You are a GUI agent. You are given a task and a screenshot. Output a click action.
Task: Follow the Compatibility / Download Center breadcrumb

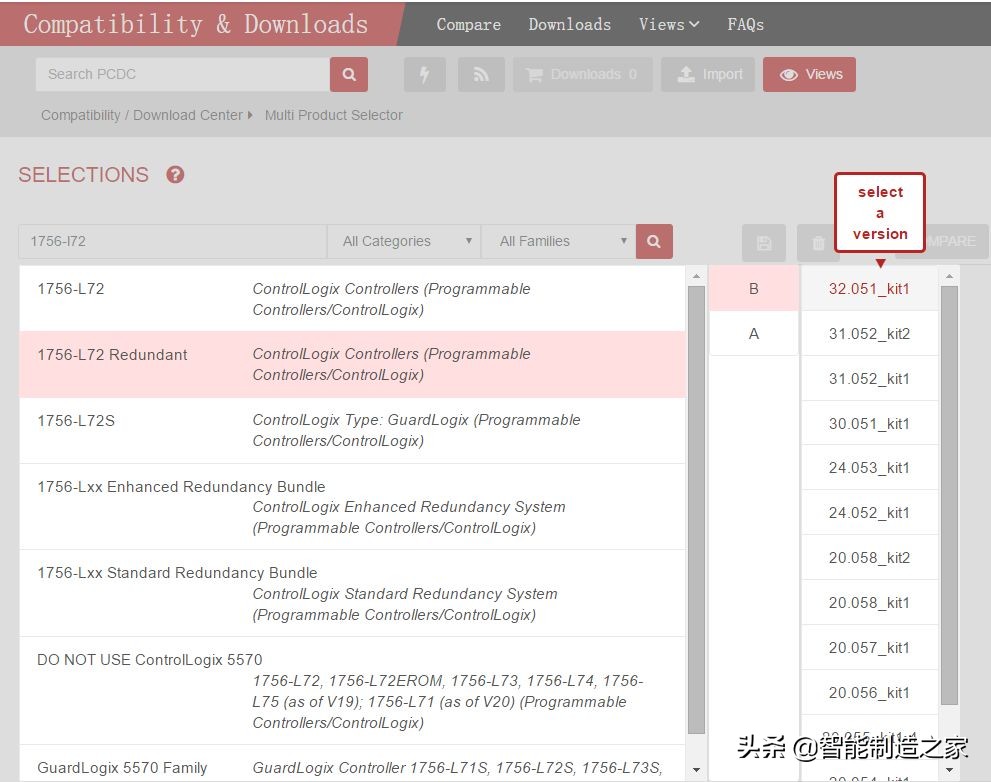pos(141,115)
